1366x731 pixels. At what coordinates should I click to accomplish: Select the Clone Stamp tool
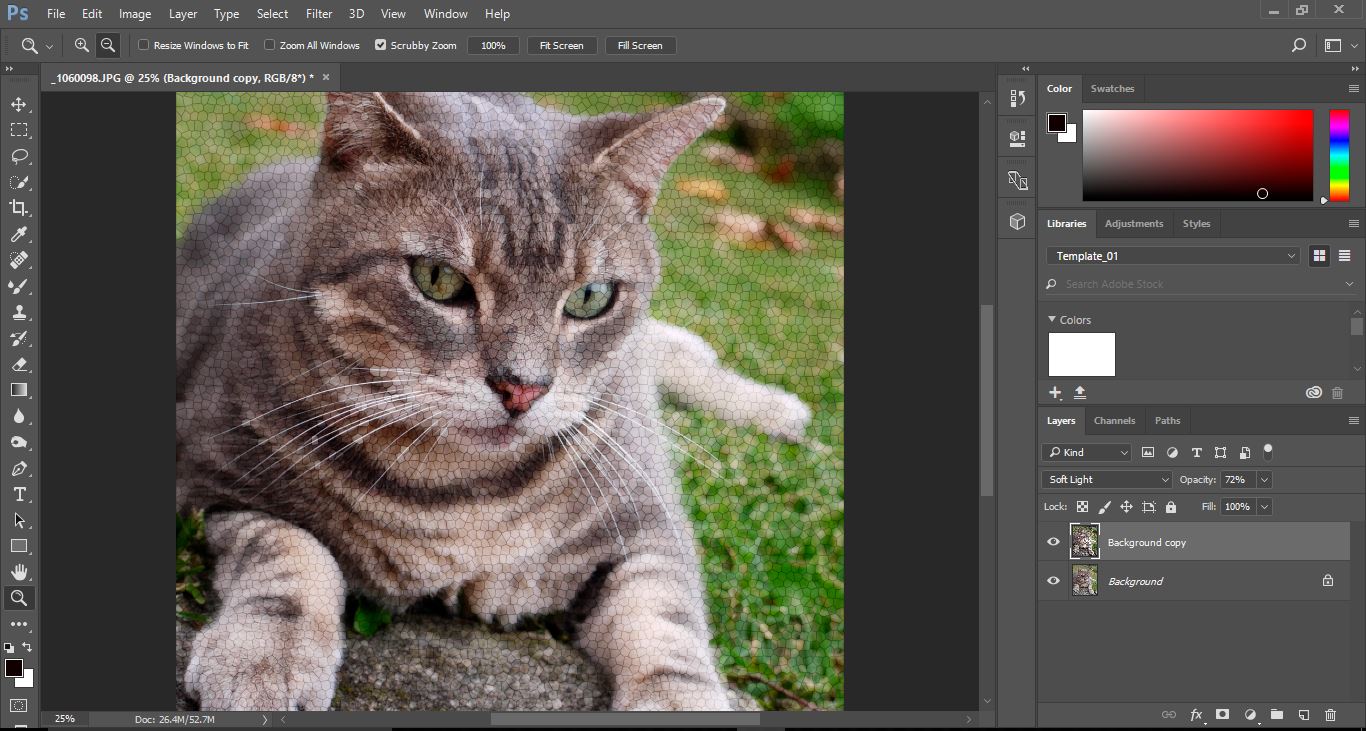[19, 312]
